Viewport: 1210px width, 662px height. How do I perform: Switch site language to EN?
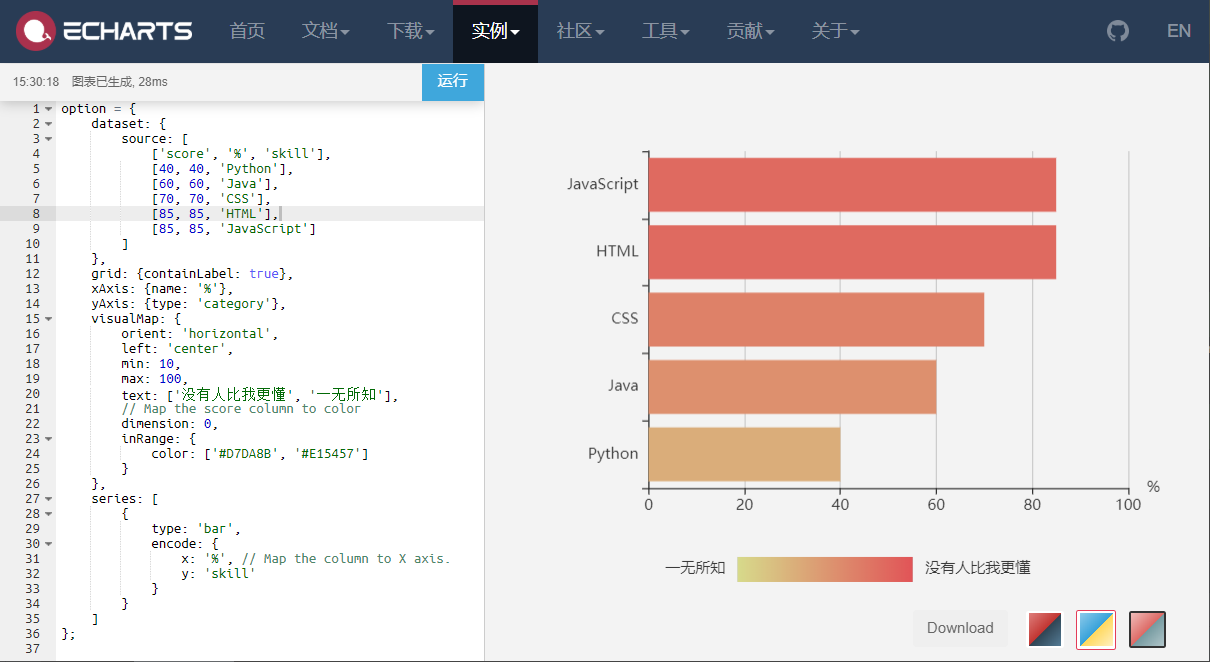pos(1179,30)
